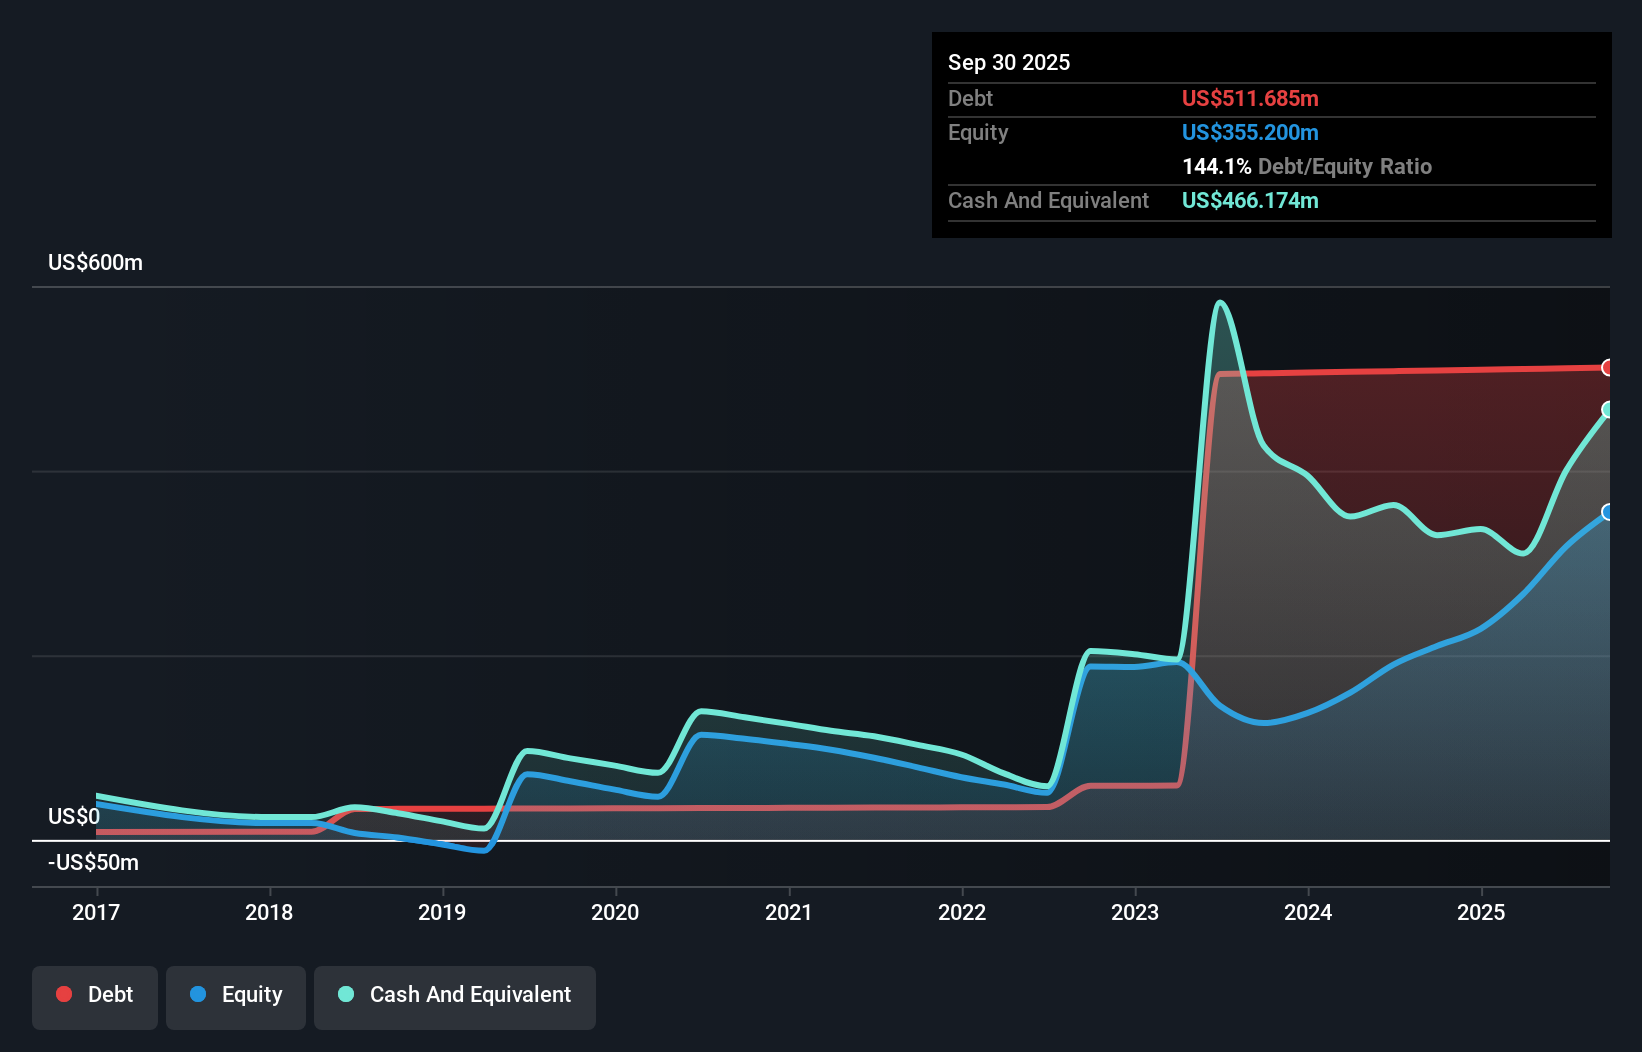The image size is (1642, 1052).
Task: Click the US$600m axis label
Action: 95,262
